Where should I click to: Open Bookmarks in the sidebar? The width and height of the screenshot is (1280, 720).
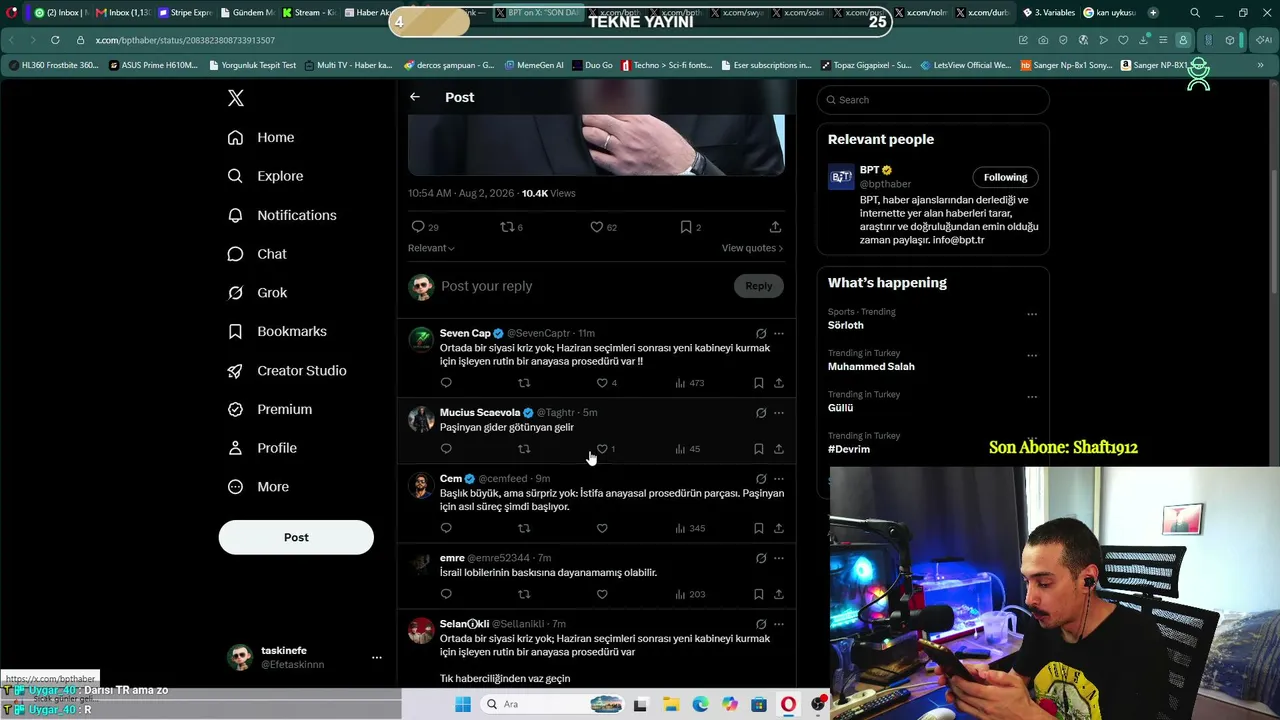point(277,331)
